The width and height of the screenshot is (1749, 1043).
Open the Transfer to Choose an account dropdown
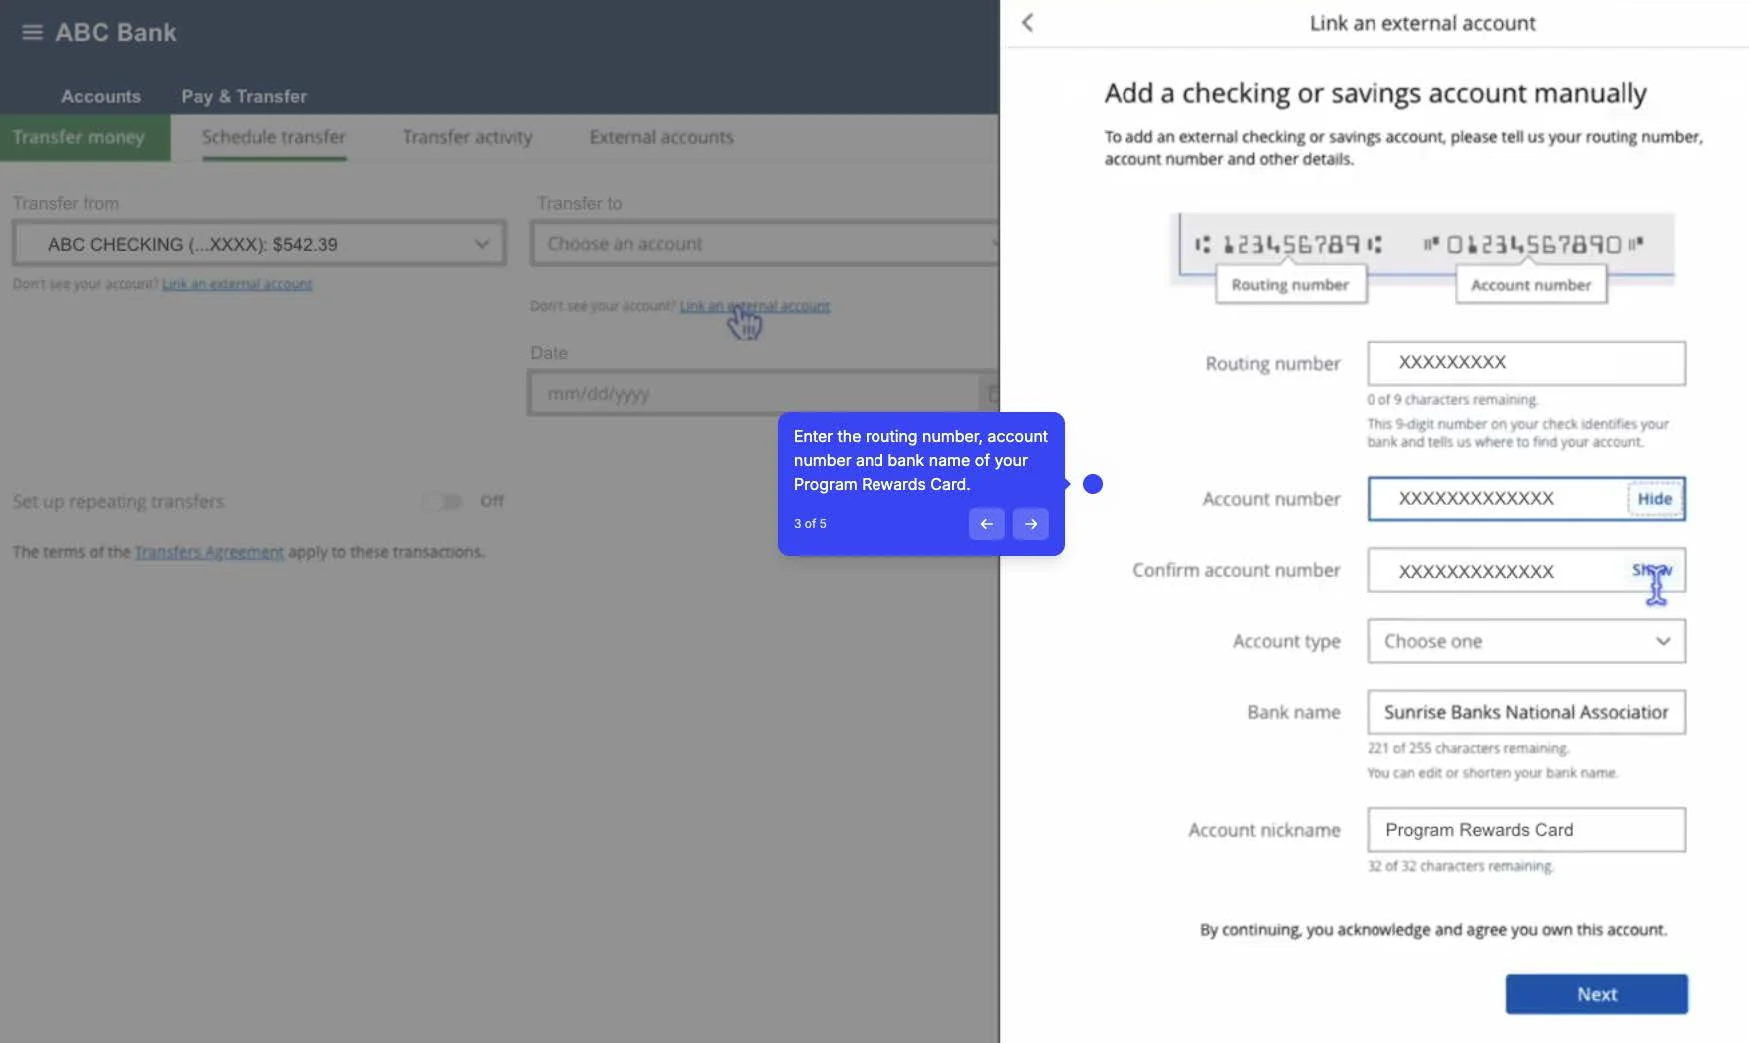pyautogui.click(x=765, y=244)
